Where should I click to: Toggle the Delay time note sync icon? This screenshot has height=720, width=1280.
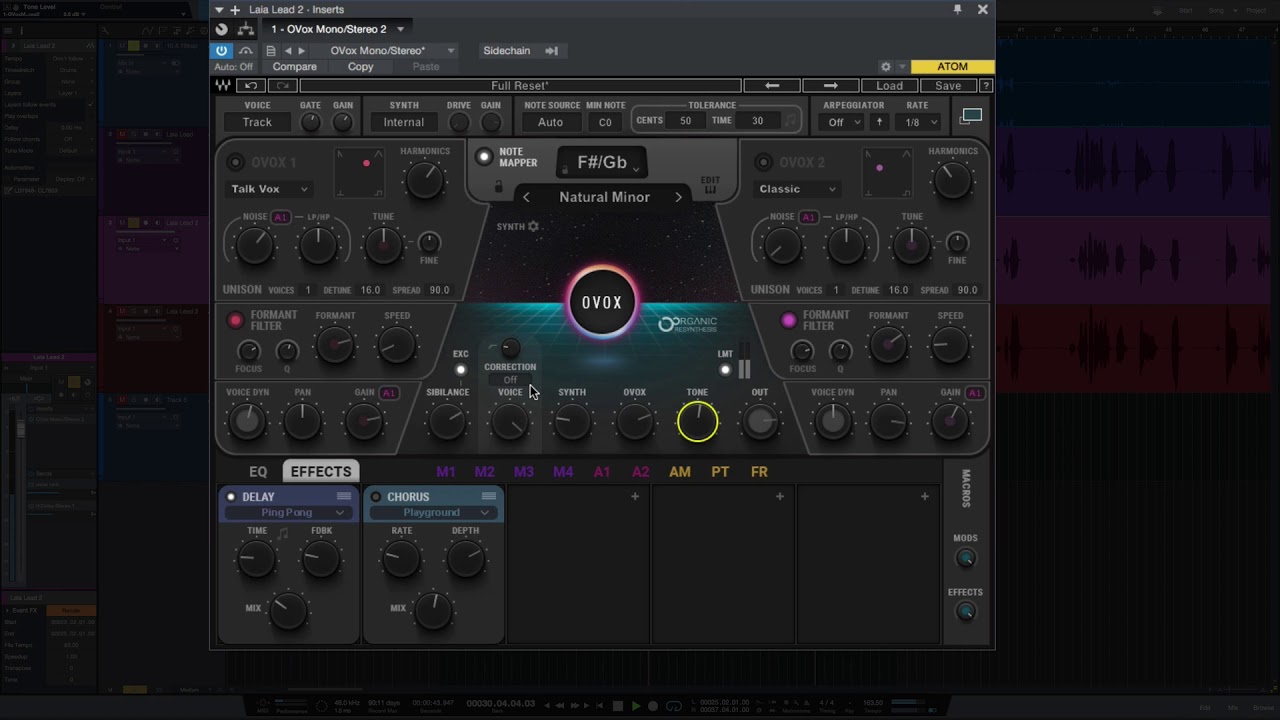click(283, 533)
